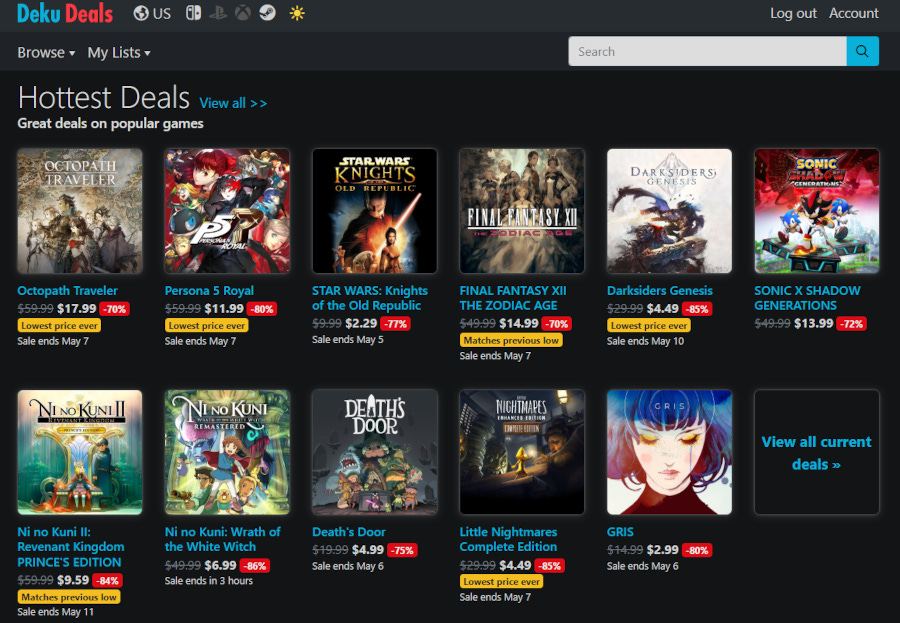The height and width of the screenshot is (623, 900).
Task: Click Octopath Traveler -70% discount badge
Action: tap(115, 309)
